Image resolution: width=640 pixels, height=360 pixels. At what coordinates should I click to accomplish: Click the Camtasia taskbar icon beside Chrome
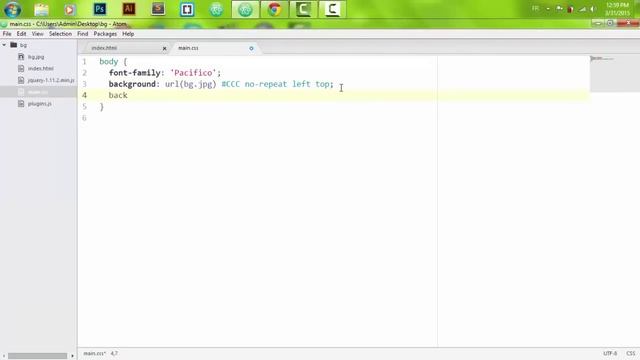tap(303, 9)
